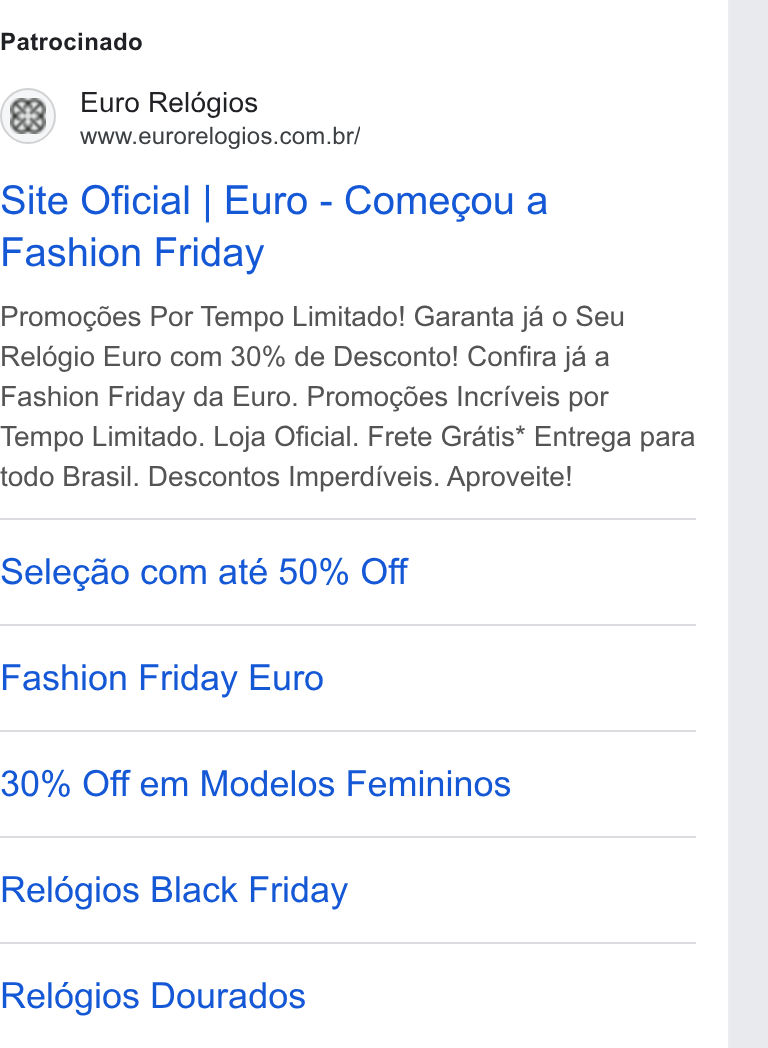Click 'Loja Oficial.' text in description
Image resolution: width=768 pixels, height=1048 pixels.
pos(286,437)
